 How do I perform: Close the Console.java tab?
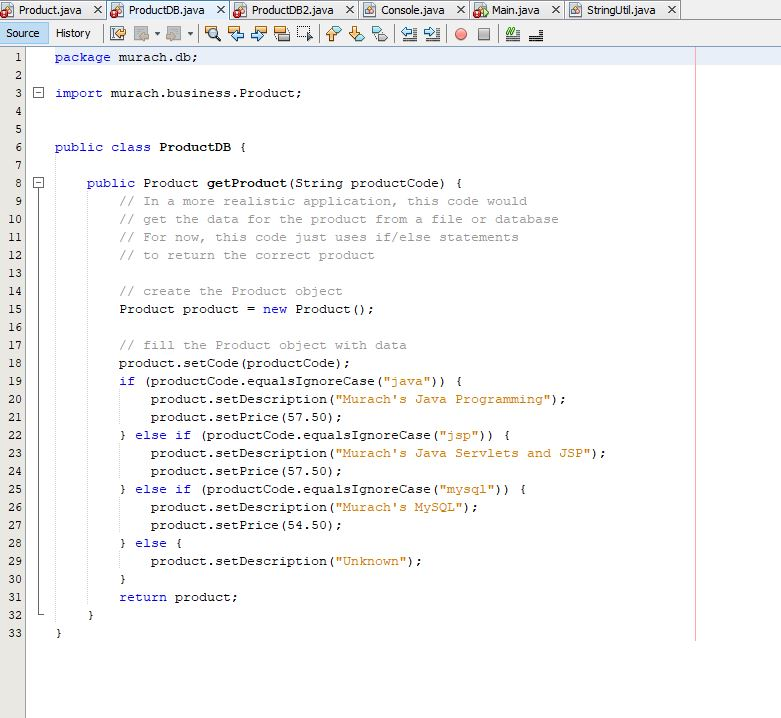click(461, 10)
